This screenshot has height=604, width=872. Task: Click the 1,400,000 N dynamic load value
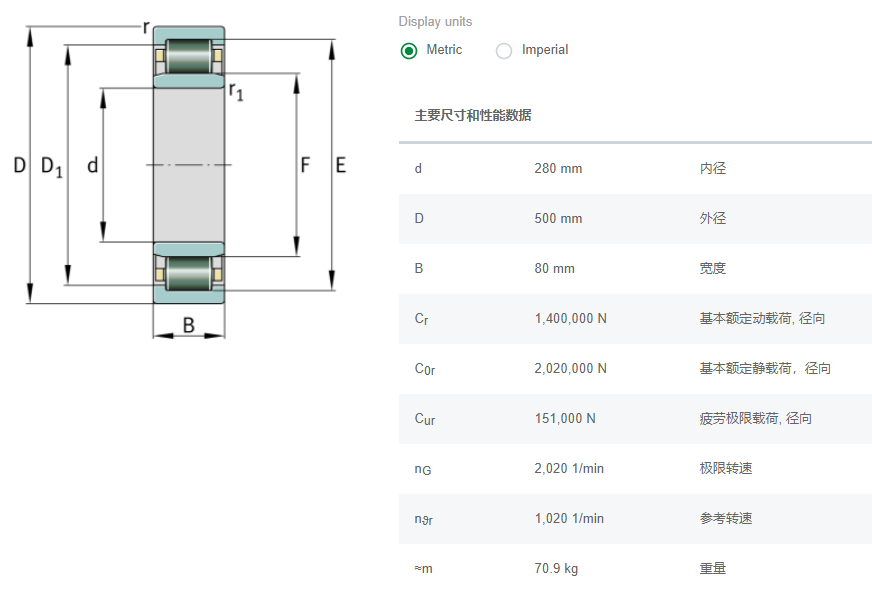point(570,318)
